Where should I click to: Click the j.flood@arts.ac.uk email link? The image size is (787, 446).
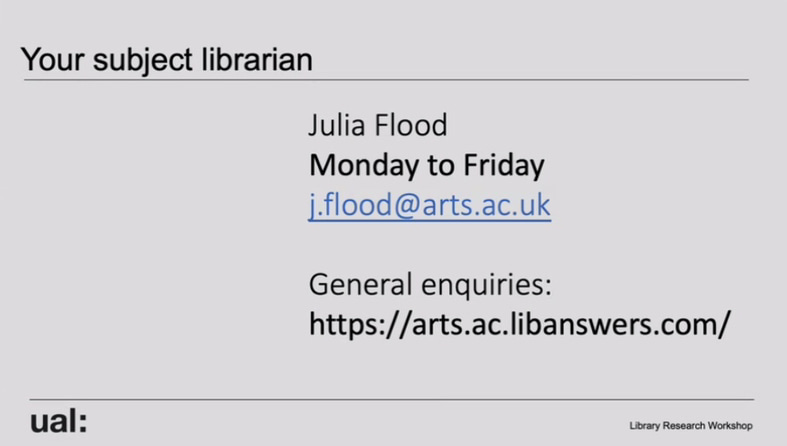tap(429, 204)
